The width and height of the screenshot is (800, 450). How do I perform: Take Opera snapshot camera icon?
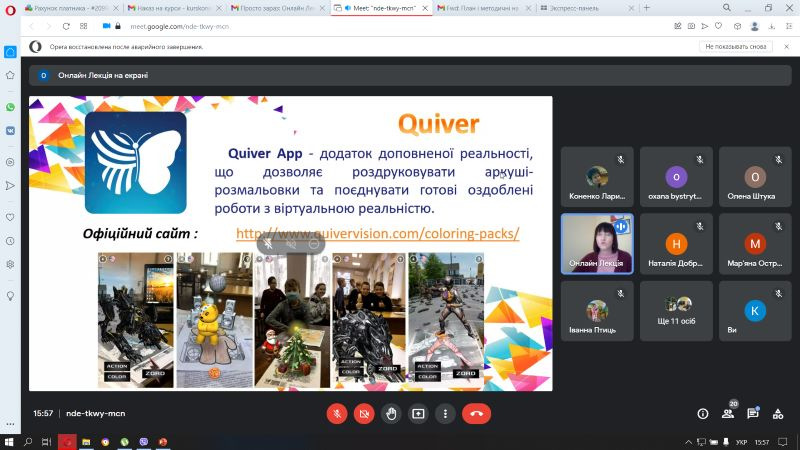click(x=691, y=26)
